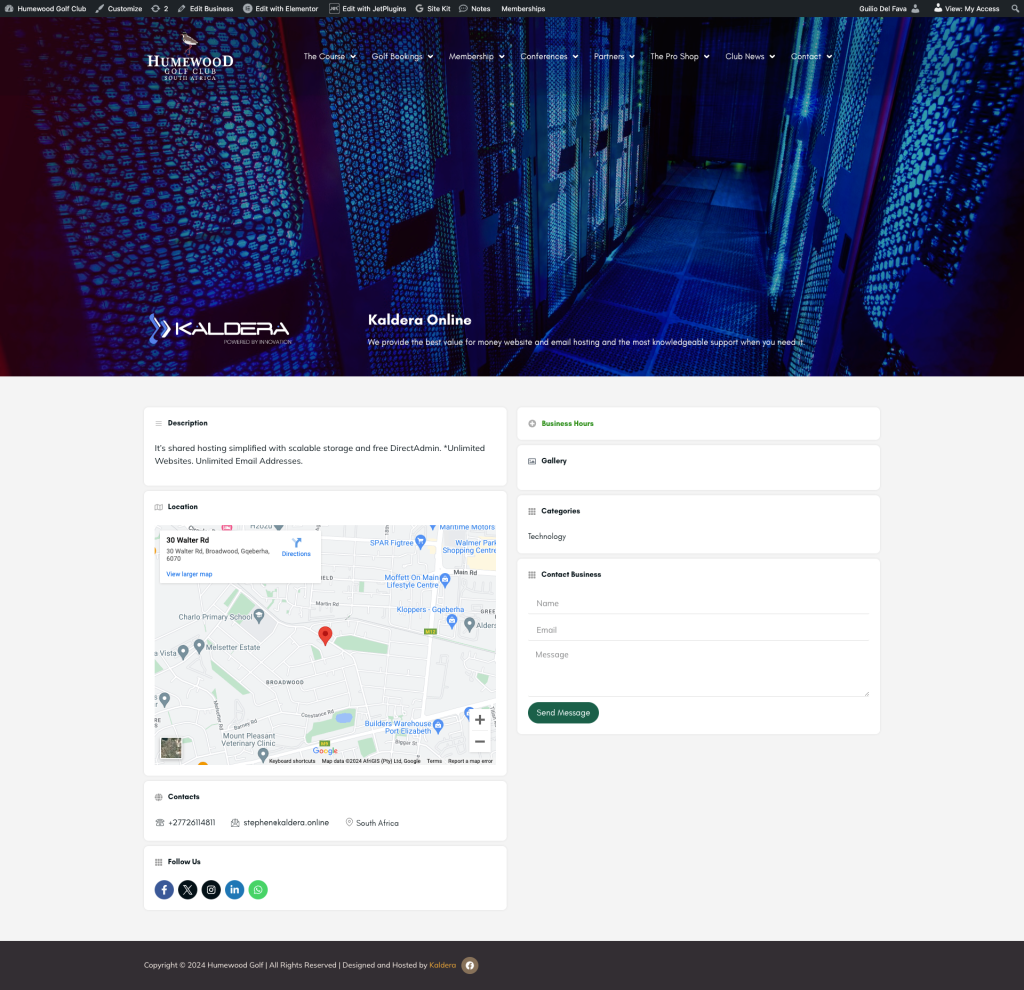Open the WhatsApp social icon
This screenshot has height=990, width=1024.
pyautogui.click(x=258, y=889)
